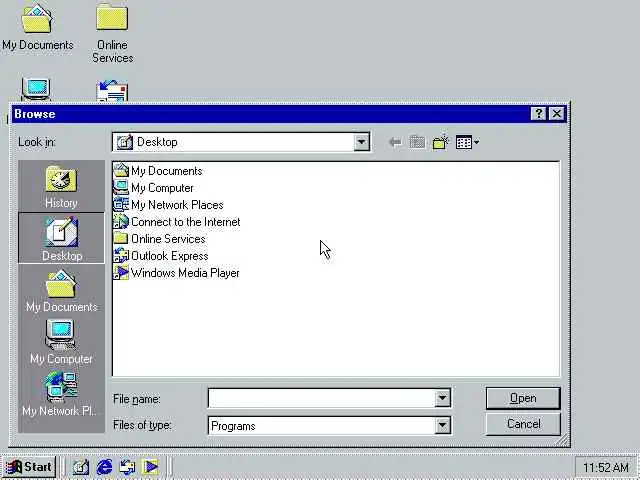This screenshot has width=640, height=480.
Task: Click the taskbar clock
Action: tap(606, 467)
